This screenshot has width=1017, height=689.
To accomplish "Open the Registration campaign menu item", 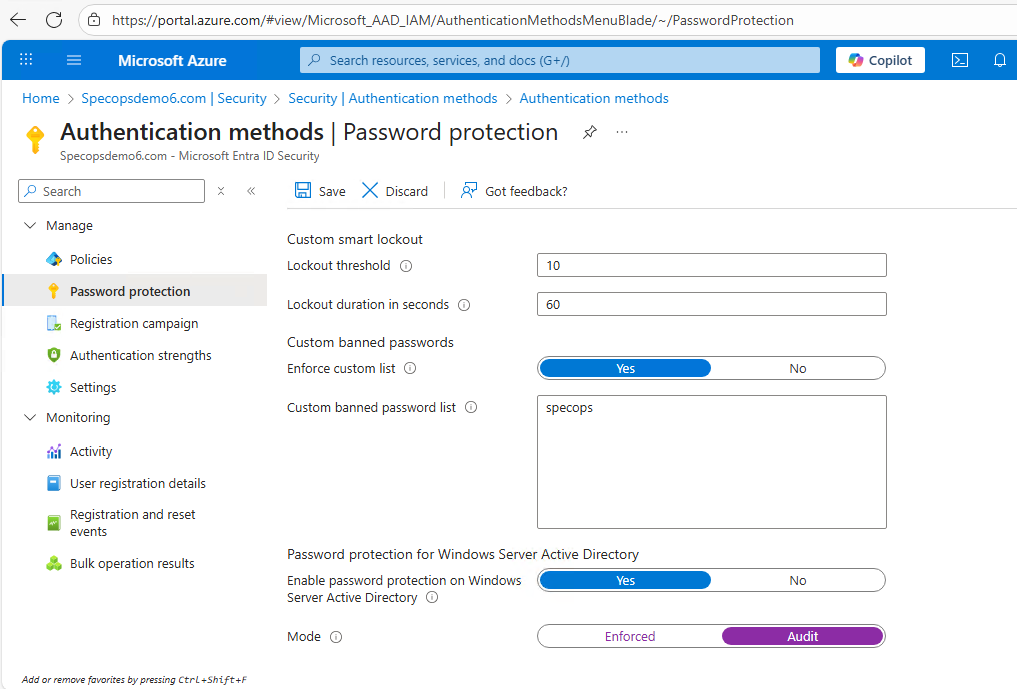I will pyautogui.click(x=134, y=323).
